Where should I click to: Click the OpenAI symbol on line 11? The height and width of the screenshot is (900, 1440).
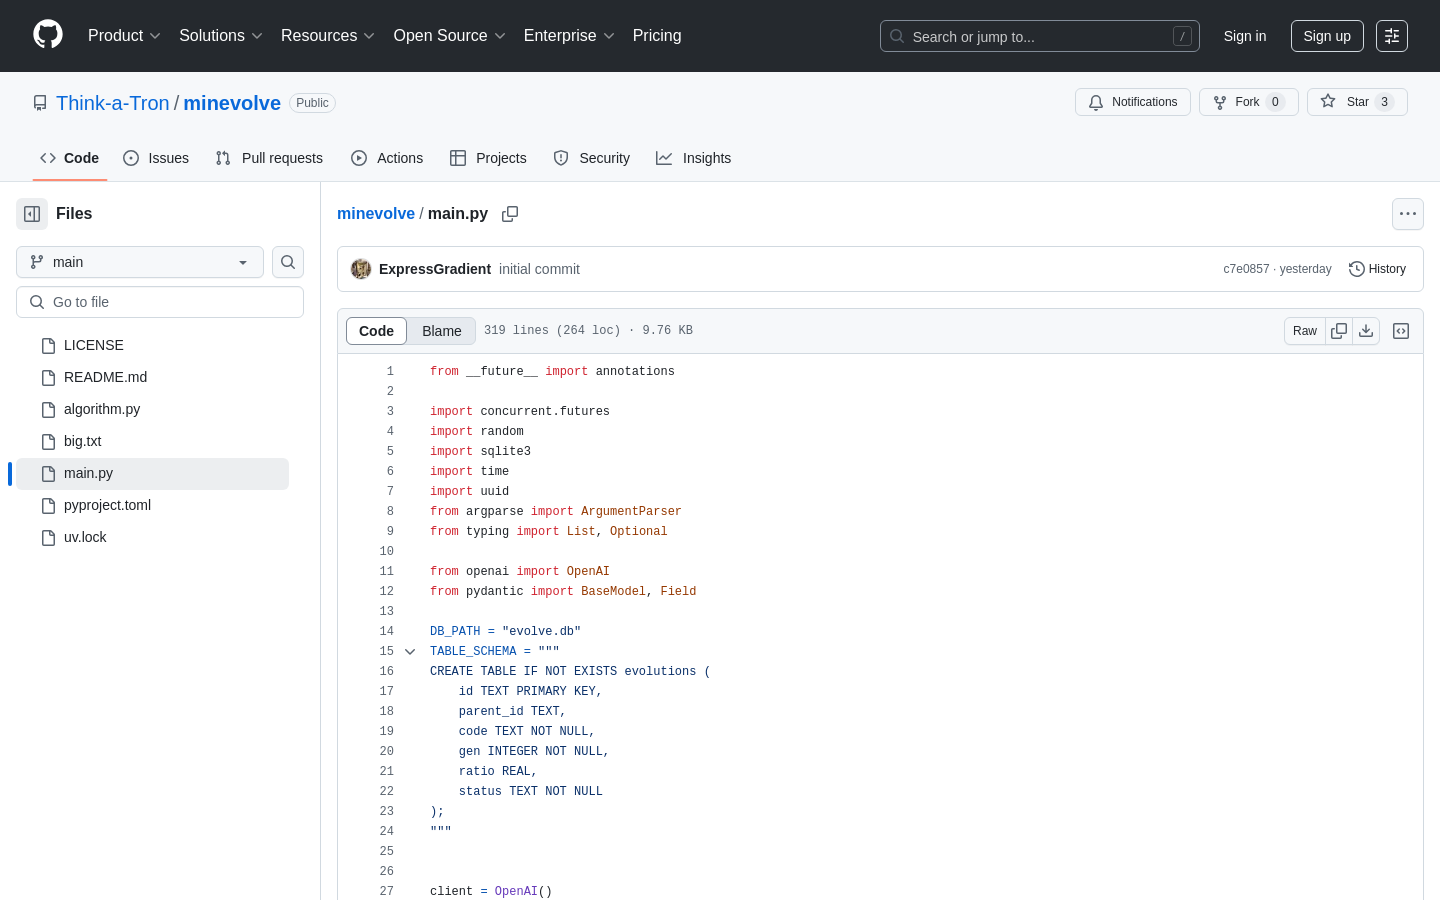588,571
